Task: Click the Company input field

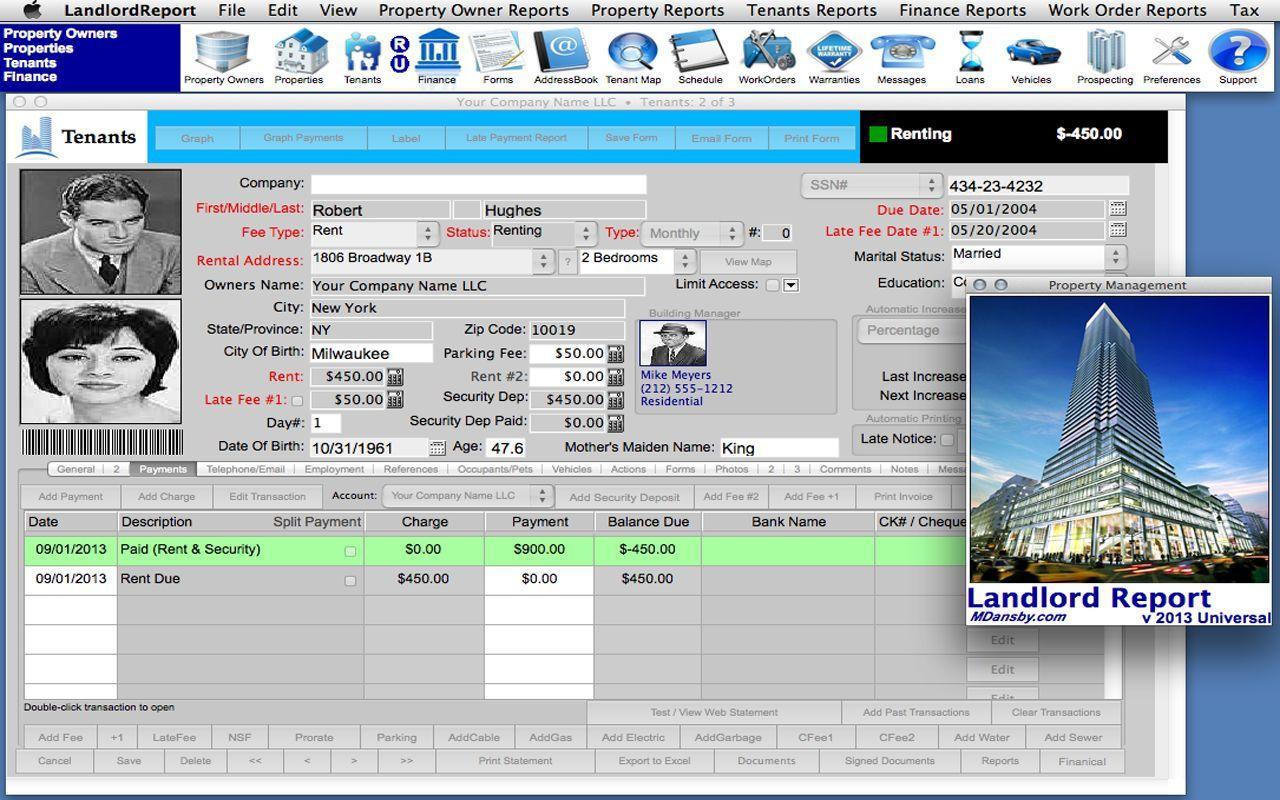Action: [x=478, y=184]
